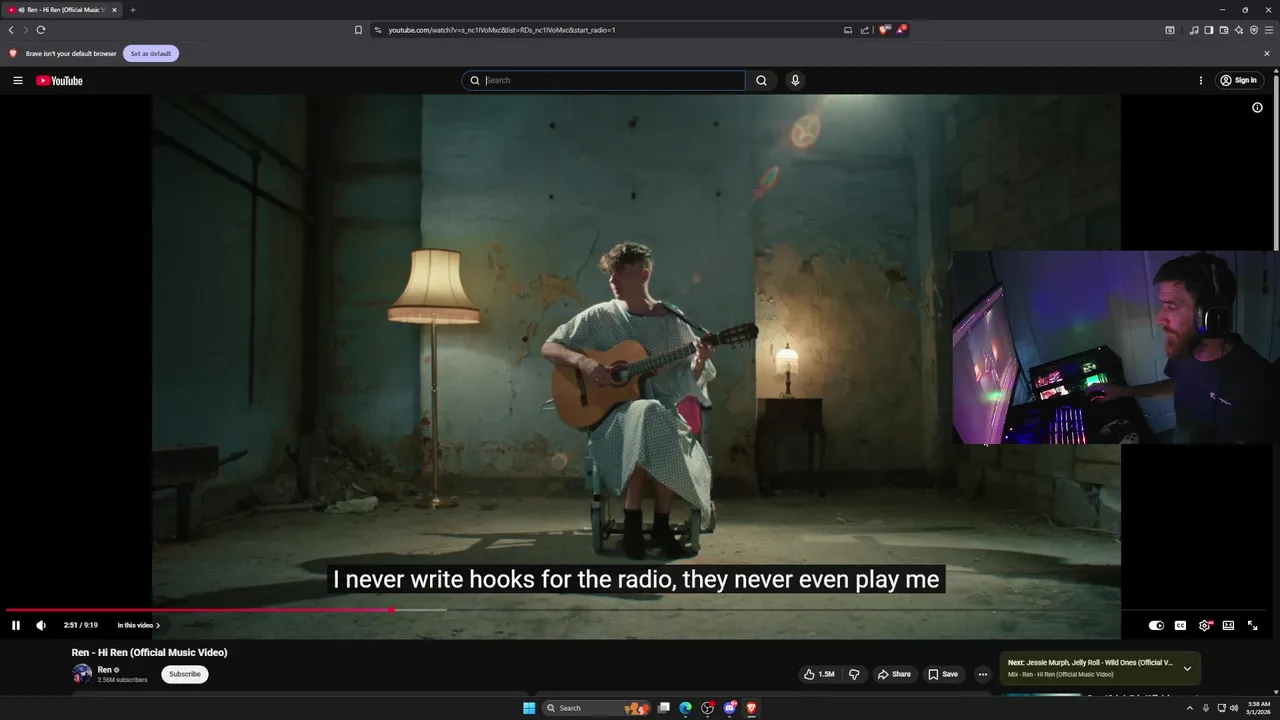This screenshot has height=720, width=1280.
Task: Expand the In this video chapters
Action: pos(139,625)
